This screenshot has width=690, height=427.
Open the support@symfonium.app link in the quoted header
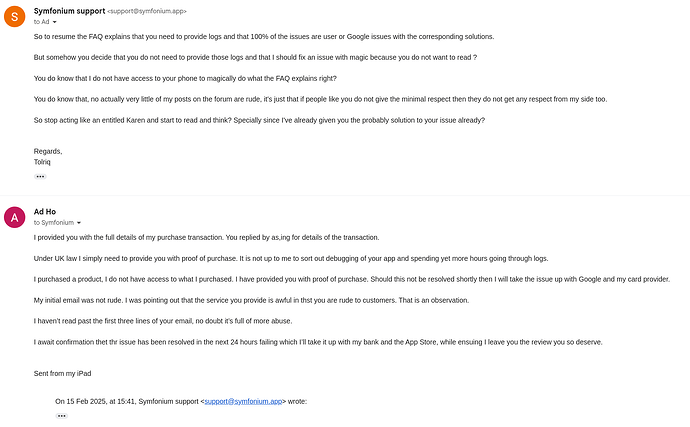[x=243, y=401]
